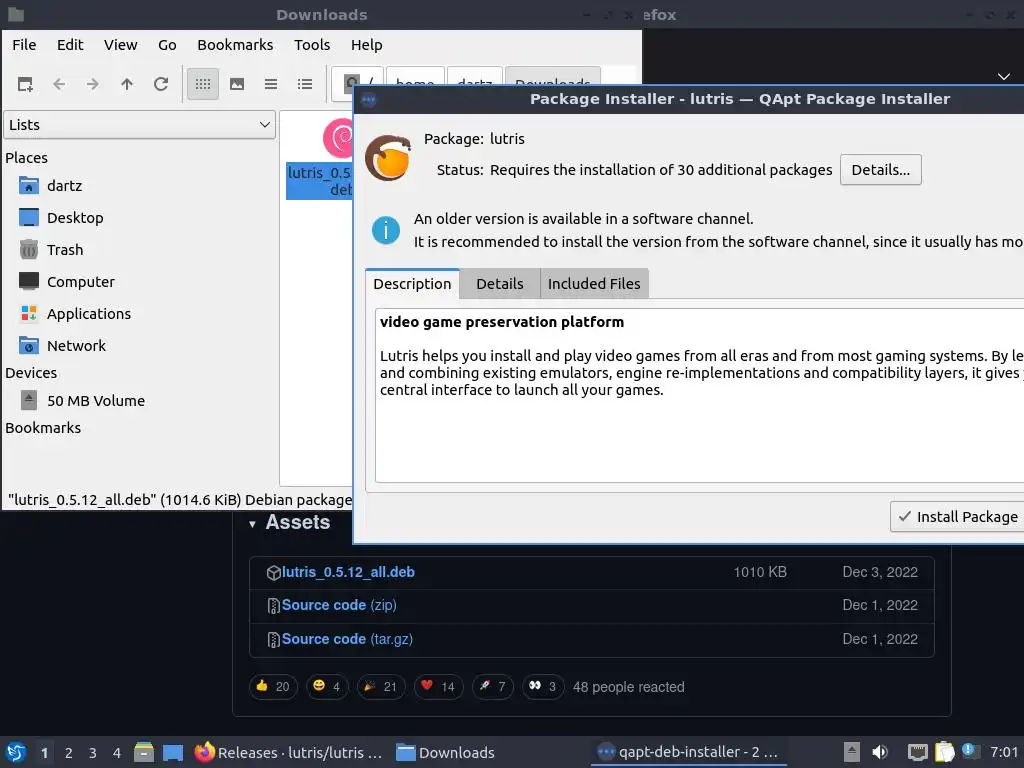
Task: Click heart reaction with 14
Action: click(438, 686)
